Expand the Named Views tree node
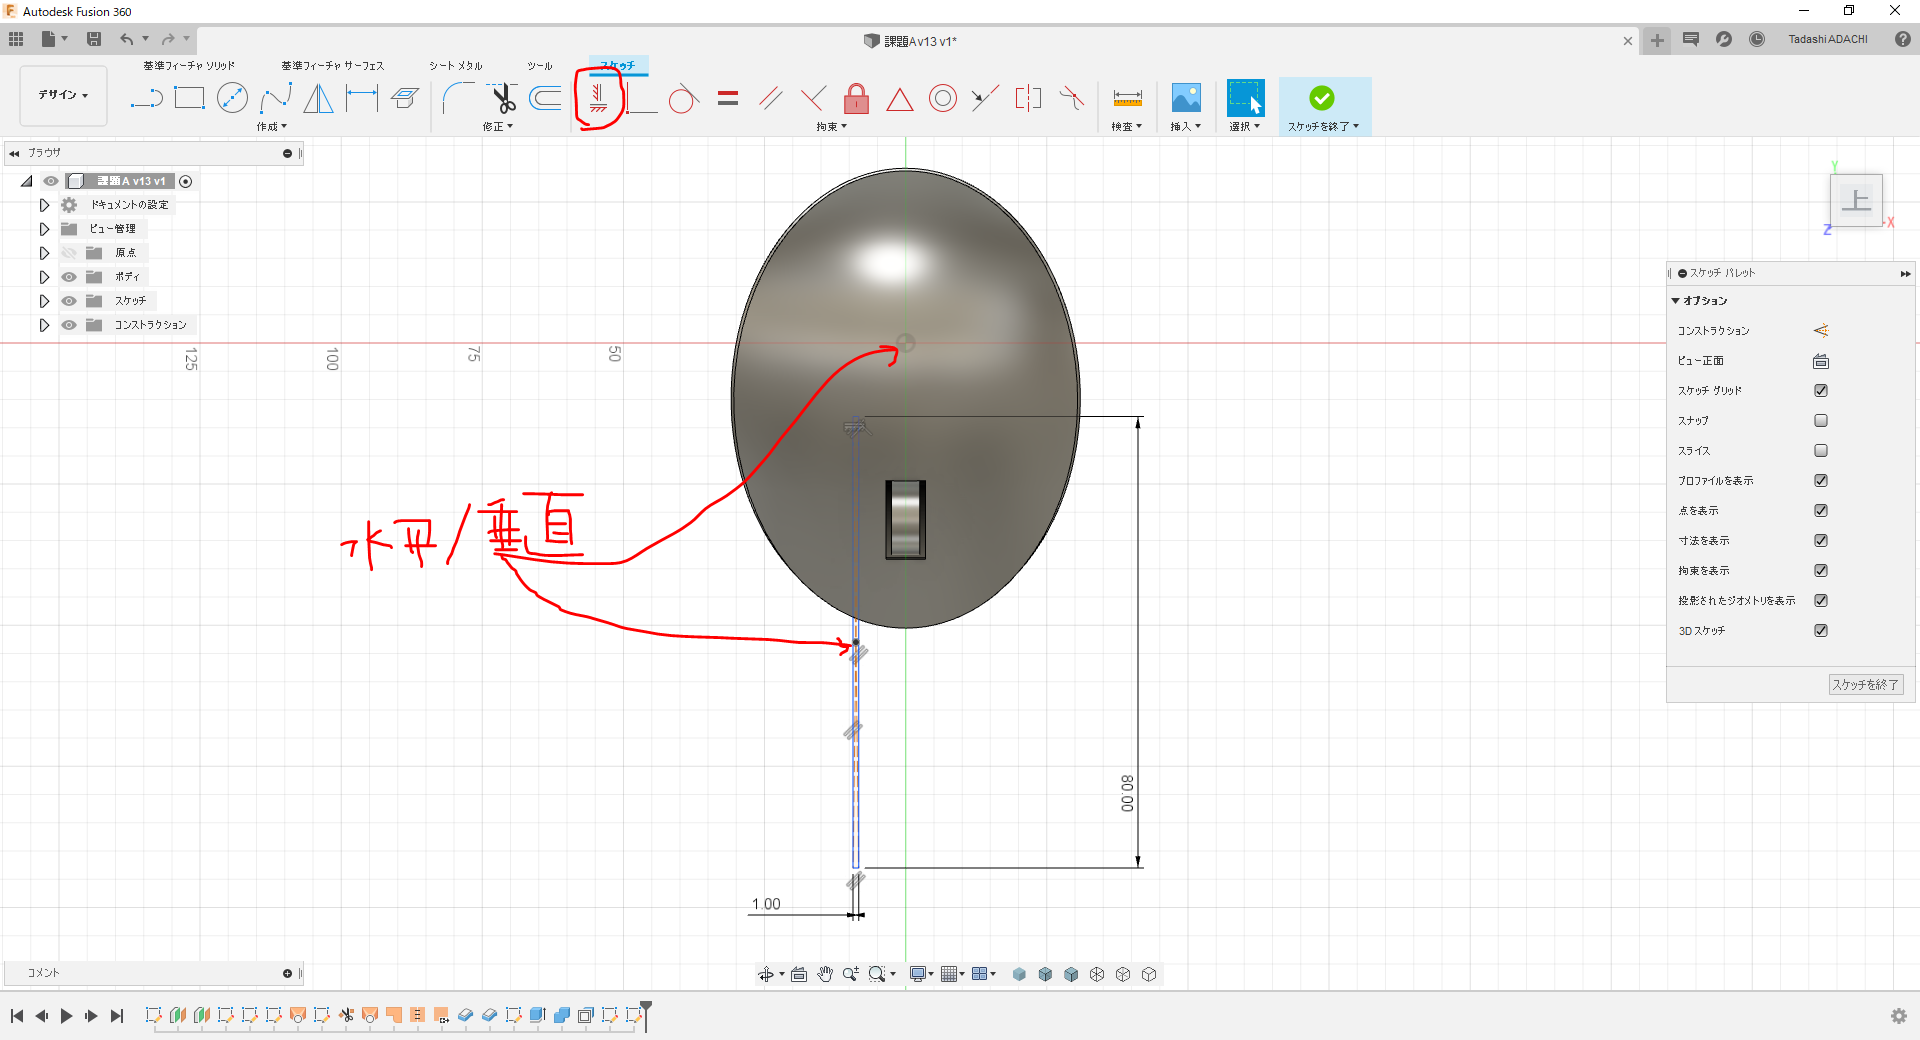This screenshot has width=1920, height=1040. 44,229
